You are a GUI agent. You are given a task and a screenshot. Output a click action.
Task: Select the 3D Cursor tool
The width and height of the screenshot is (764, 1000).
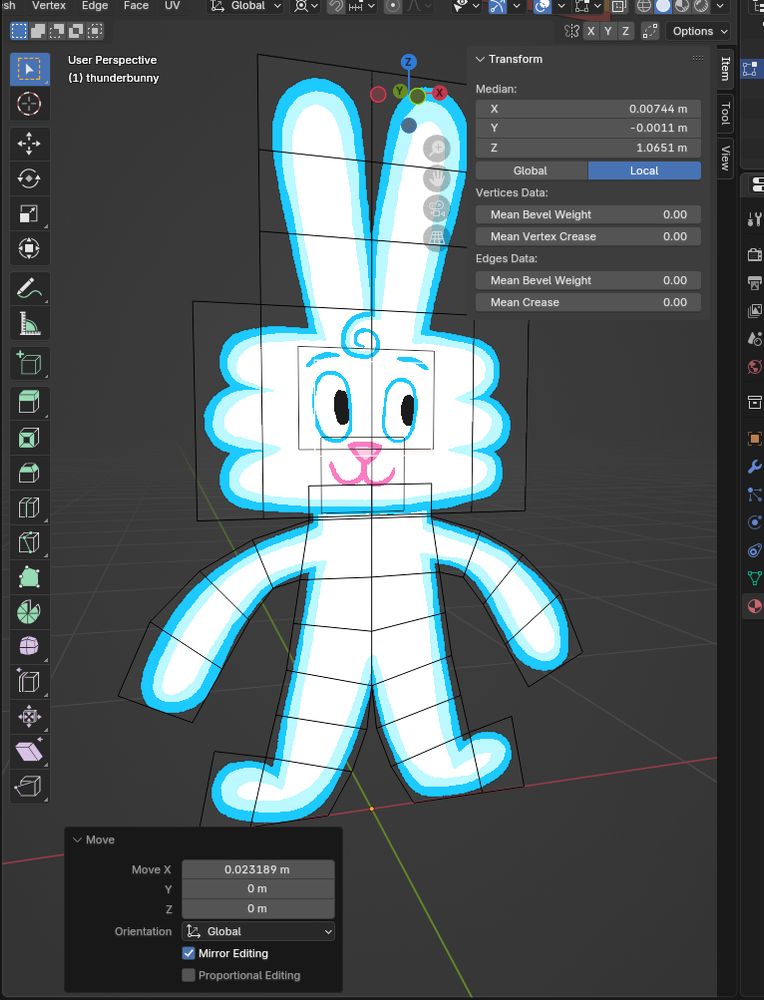tap(29, 103)
